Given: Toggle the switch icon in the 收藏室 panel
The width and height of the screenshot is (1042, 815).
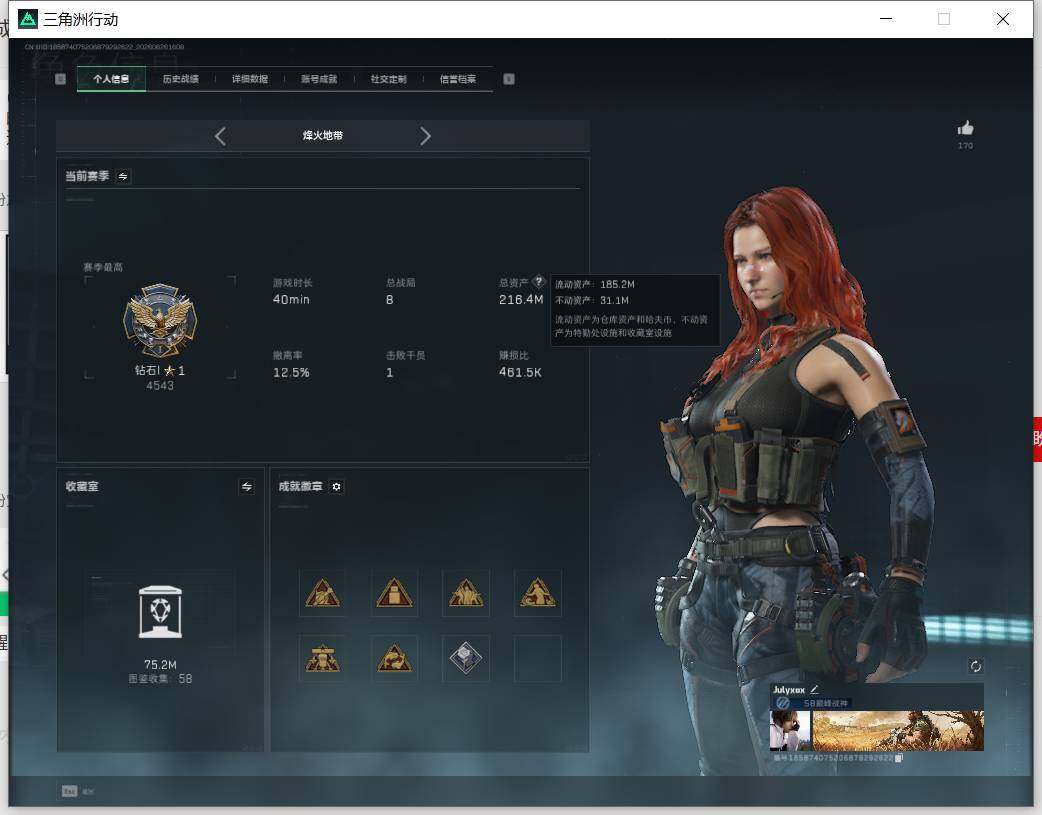Looking at the screenshot, I should coord(247,487).
